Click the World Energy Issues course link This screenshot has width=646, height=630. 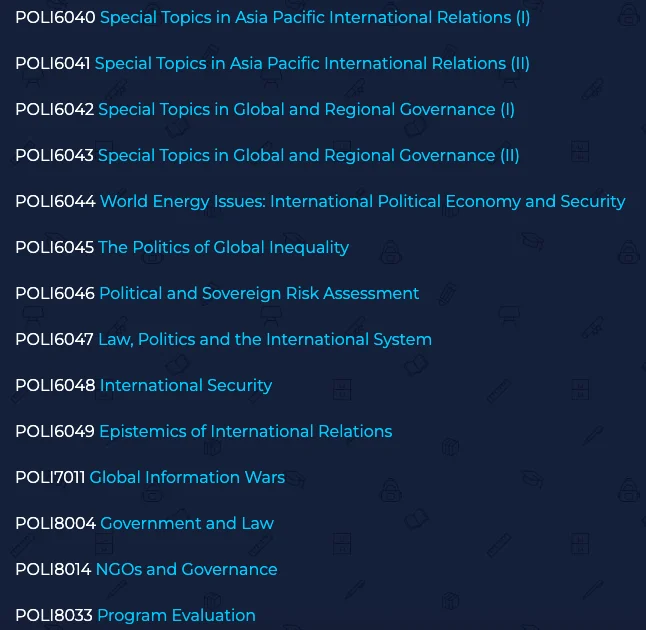click(x=362, y=202)
